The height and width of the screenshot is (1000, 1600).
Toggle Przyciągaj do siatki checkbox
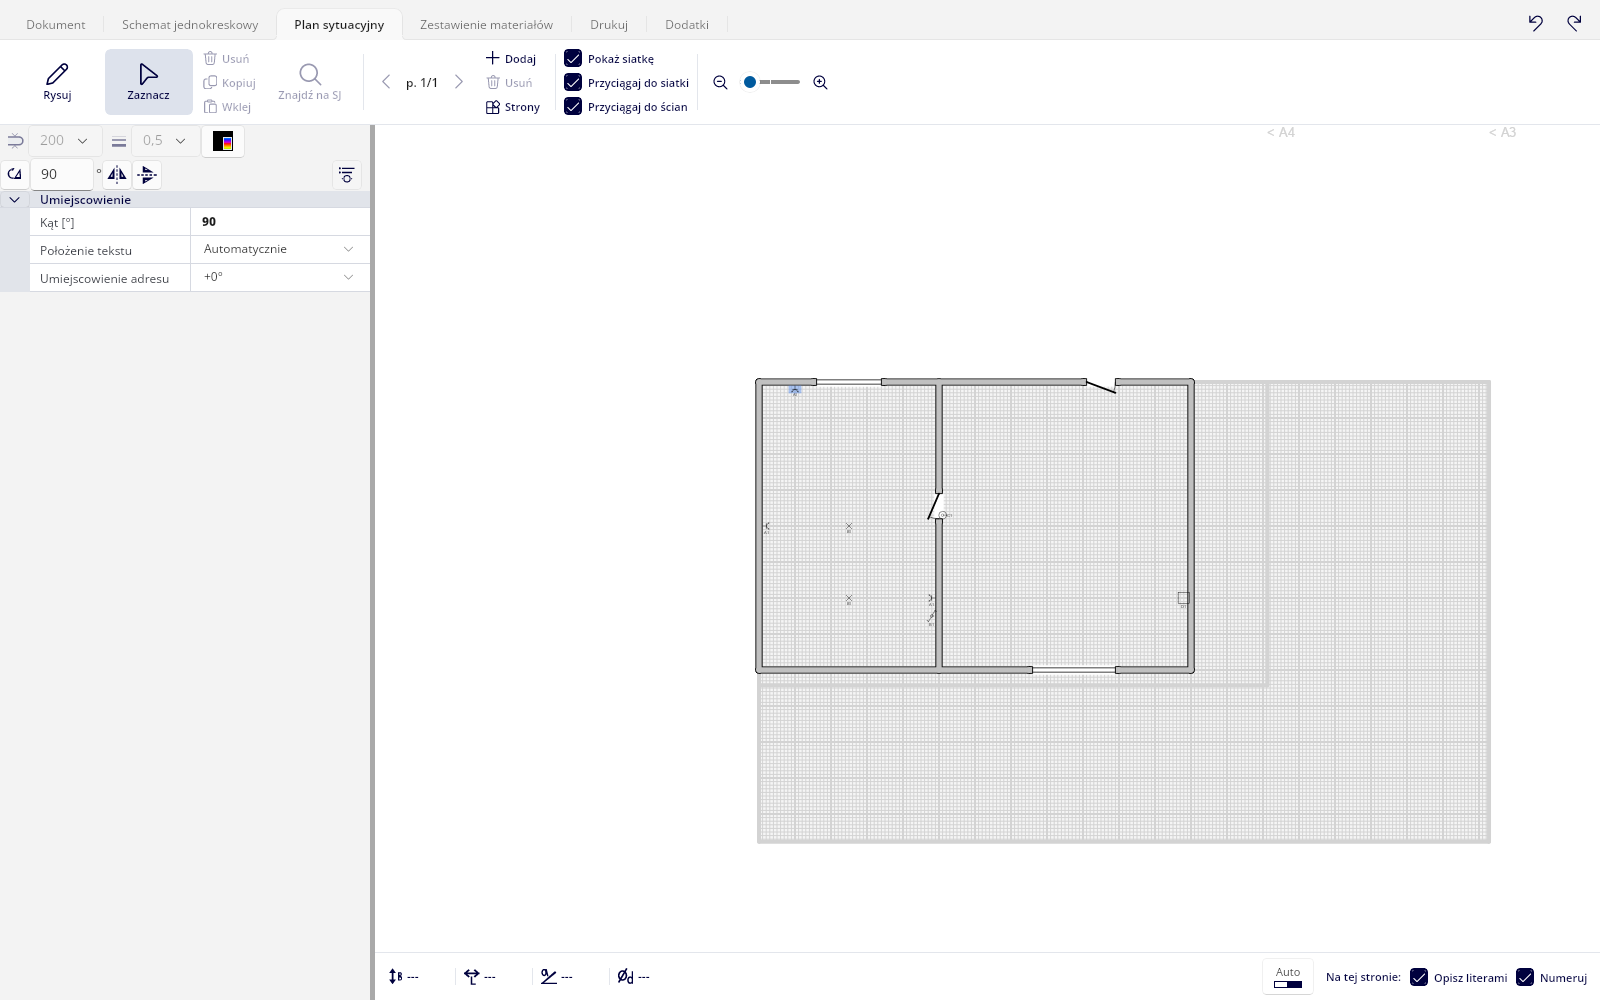pos(573,83)
